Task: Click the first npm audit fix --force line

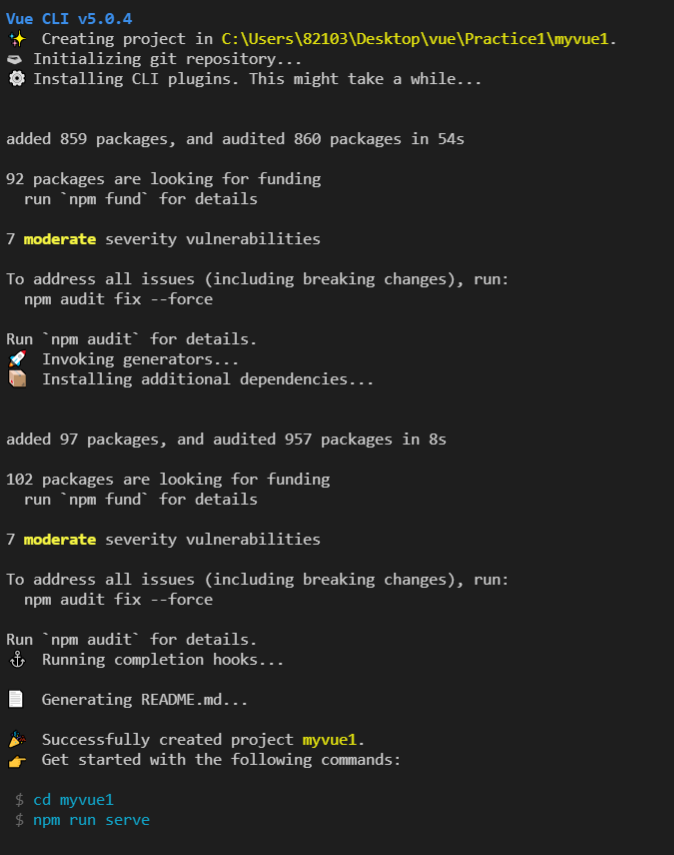Action: pos(118,299)
